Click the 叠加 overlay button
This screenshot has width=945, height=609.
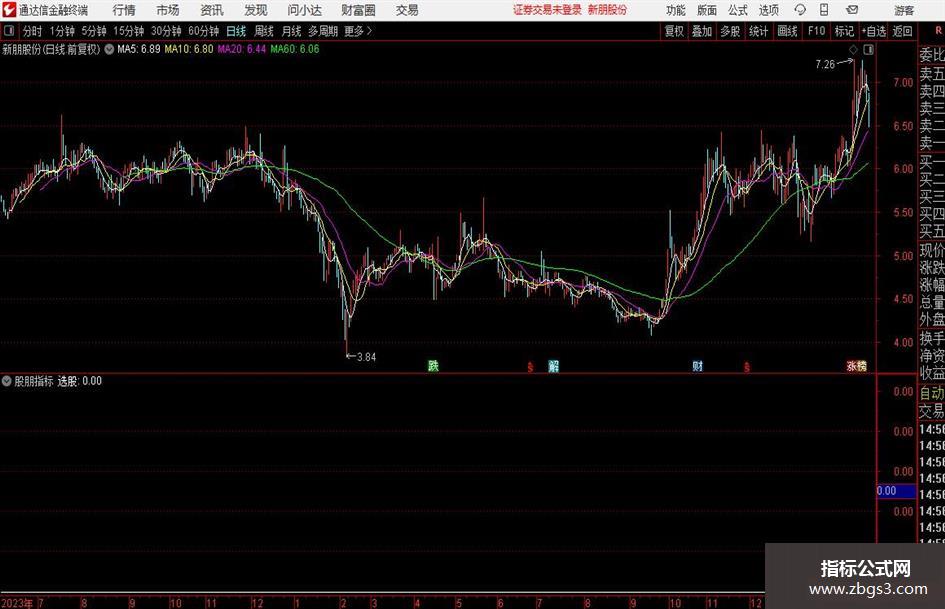(x=702, y=31)
